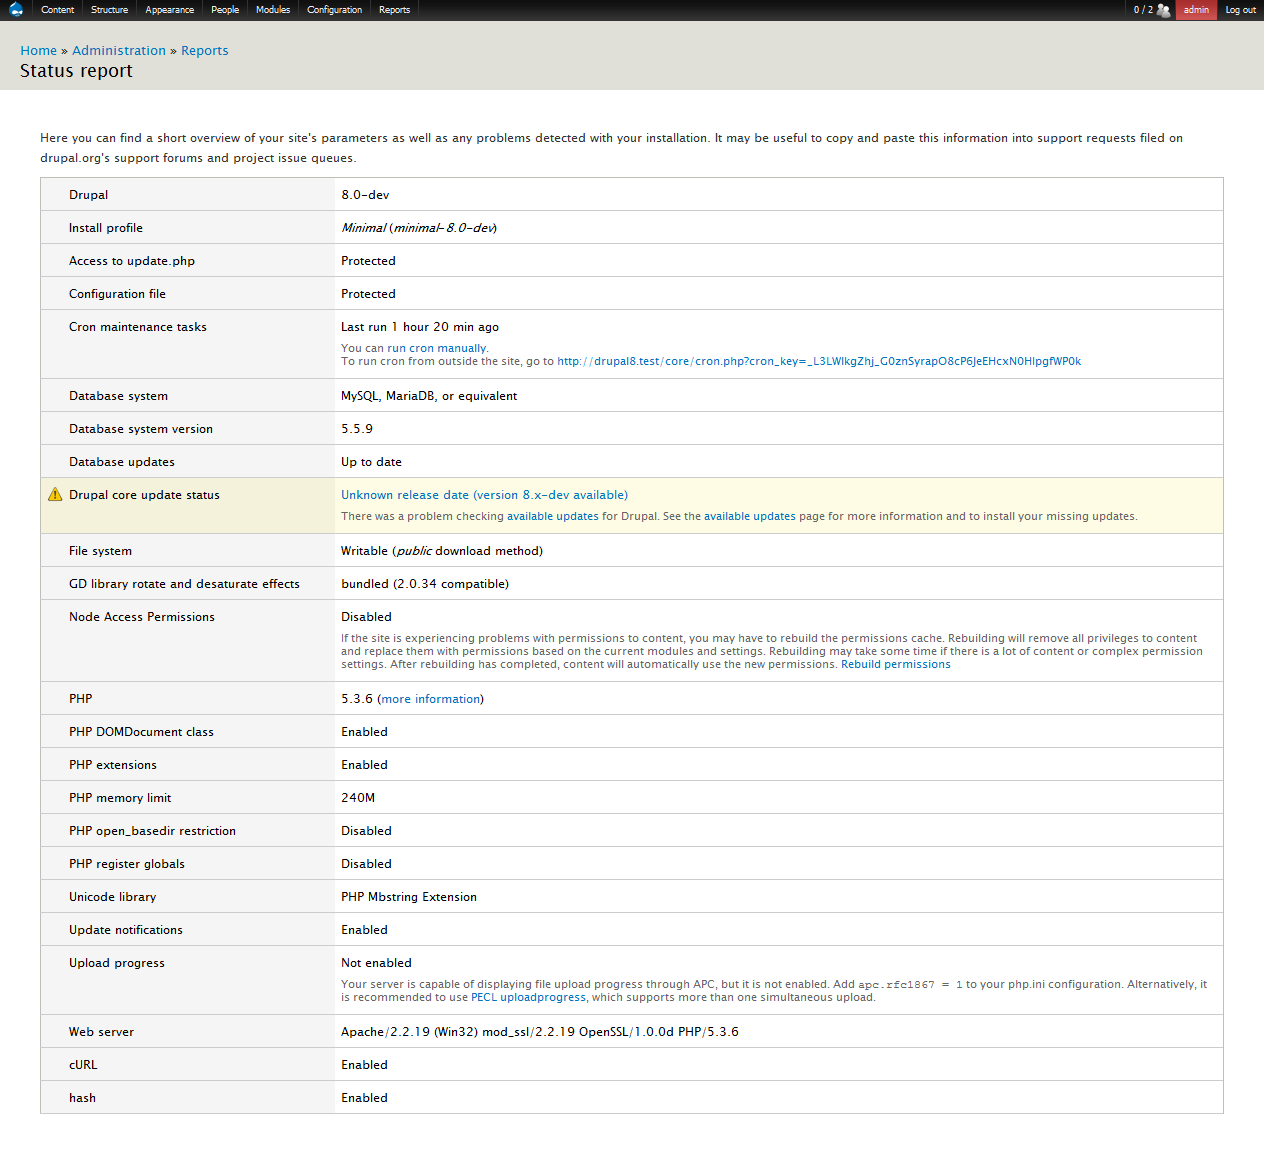Click the PECL uploadprogress link
Viewport: 1264px width, 1164px height.
[x=528, y=997]
